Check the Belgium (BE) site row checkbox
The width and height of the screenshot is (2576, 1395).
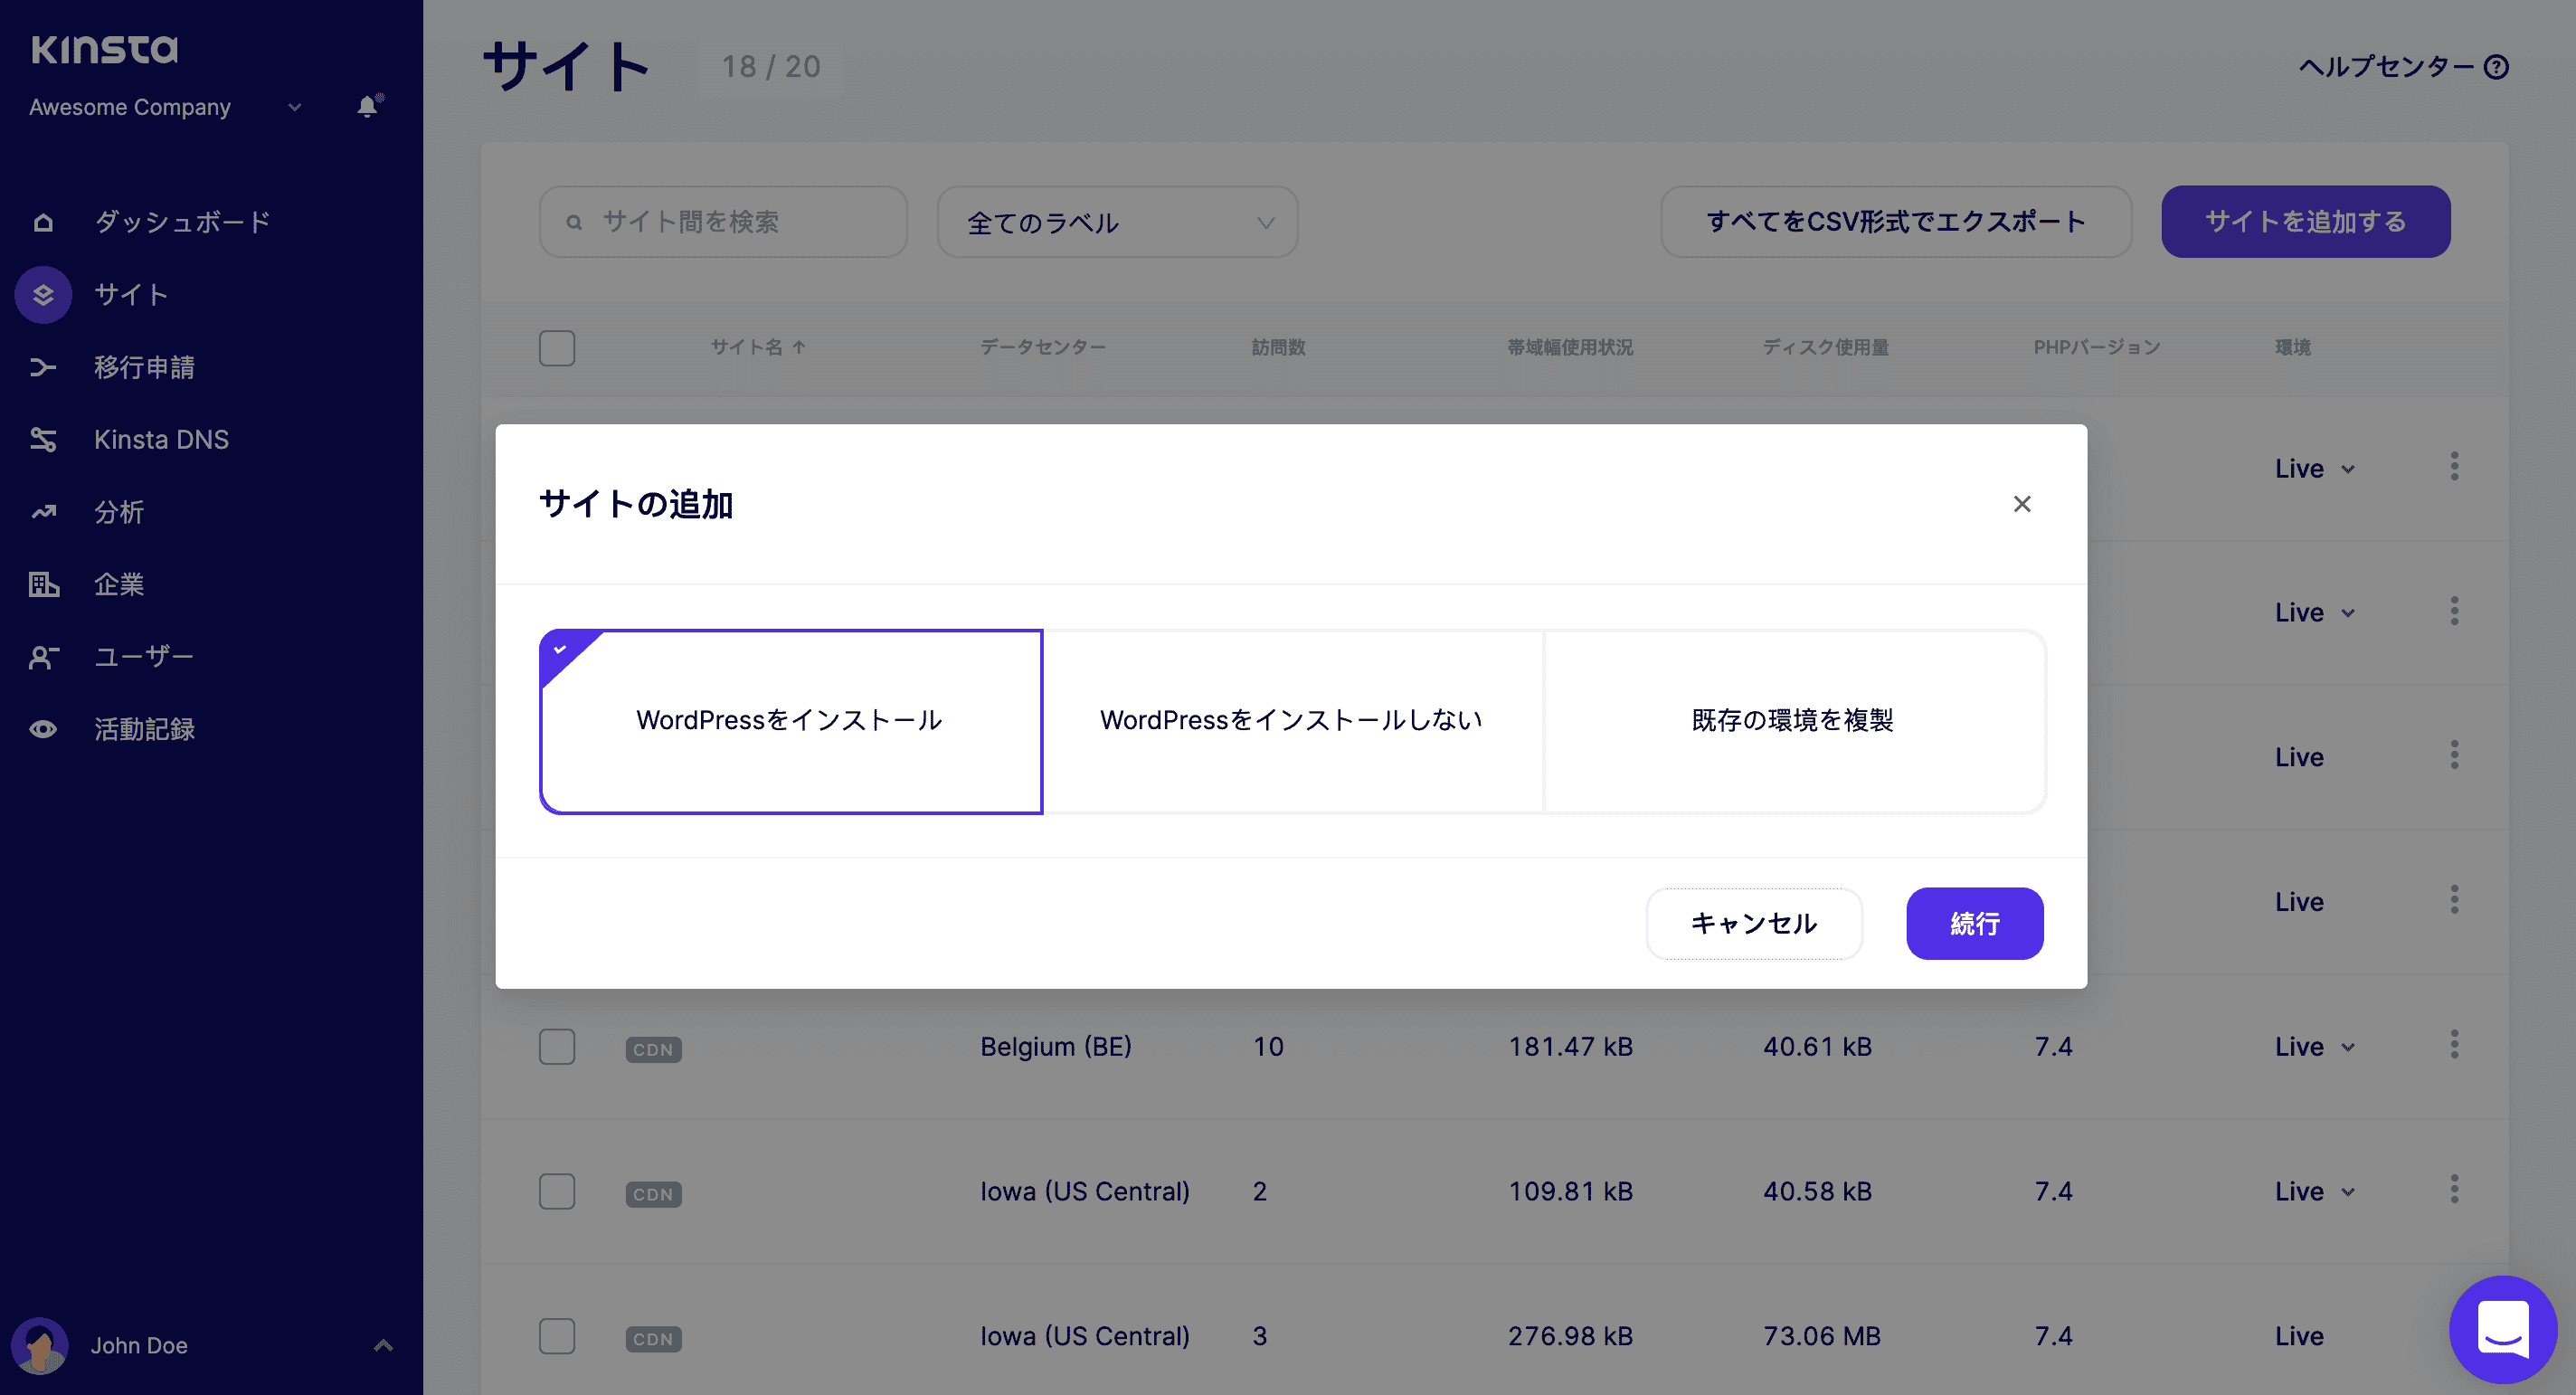(557, 1046)
